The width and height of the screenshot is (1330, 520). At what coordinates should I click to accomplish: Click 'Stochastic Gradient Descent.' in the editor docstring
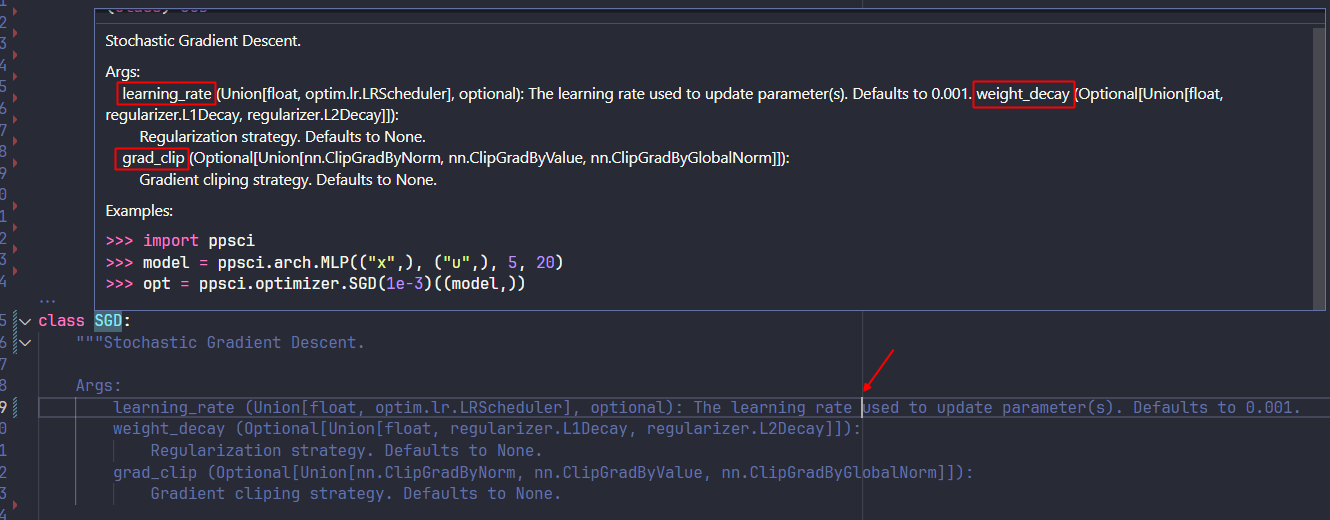coord(234,343)
